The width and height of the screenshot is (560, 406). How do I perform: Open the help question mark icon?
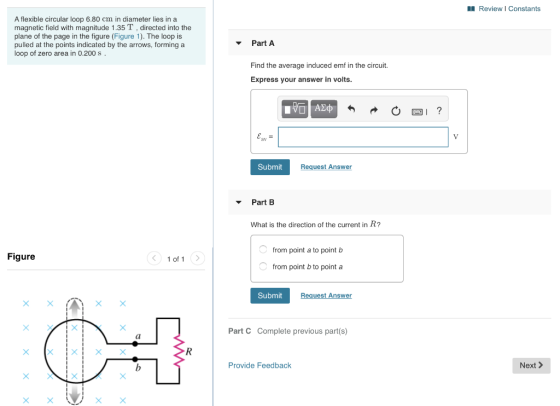coord(439,111)
